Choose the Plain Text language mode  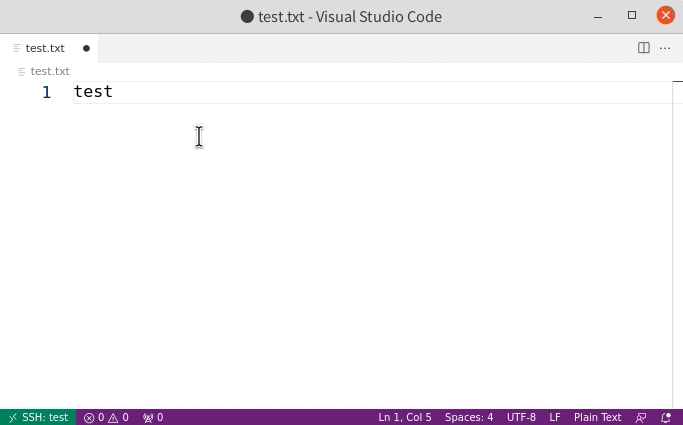click(x=597, y=417)
